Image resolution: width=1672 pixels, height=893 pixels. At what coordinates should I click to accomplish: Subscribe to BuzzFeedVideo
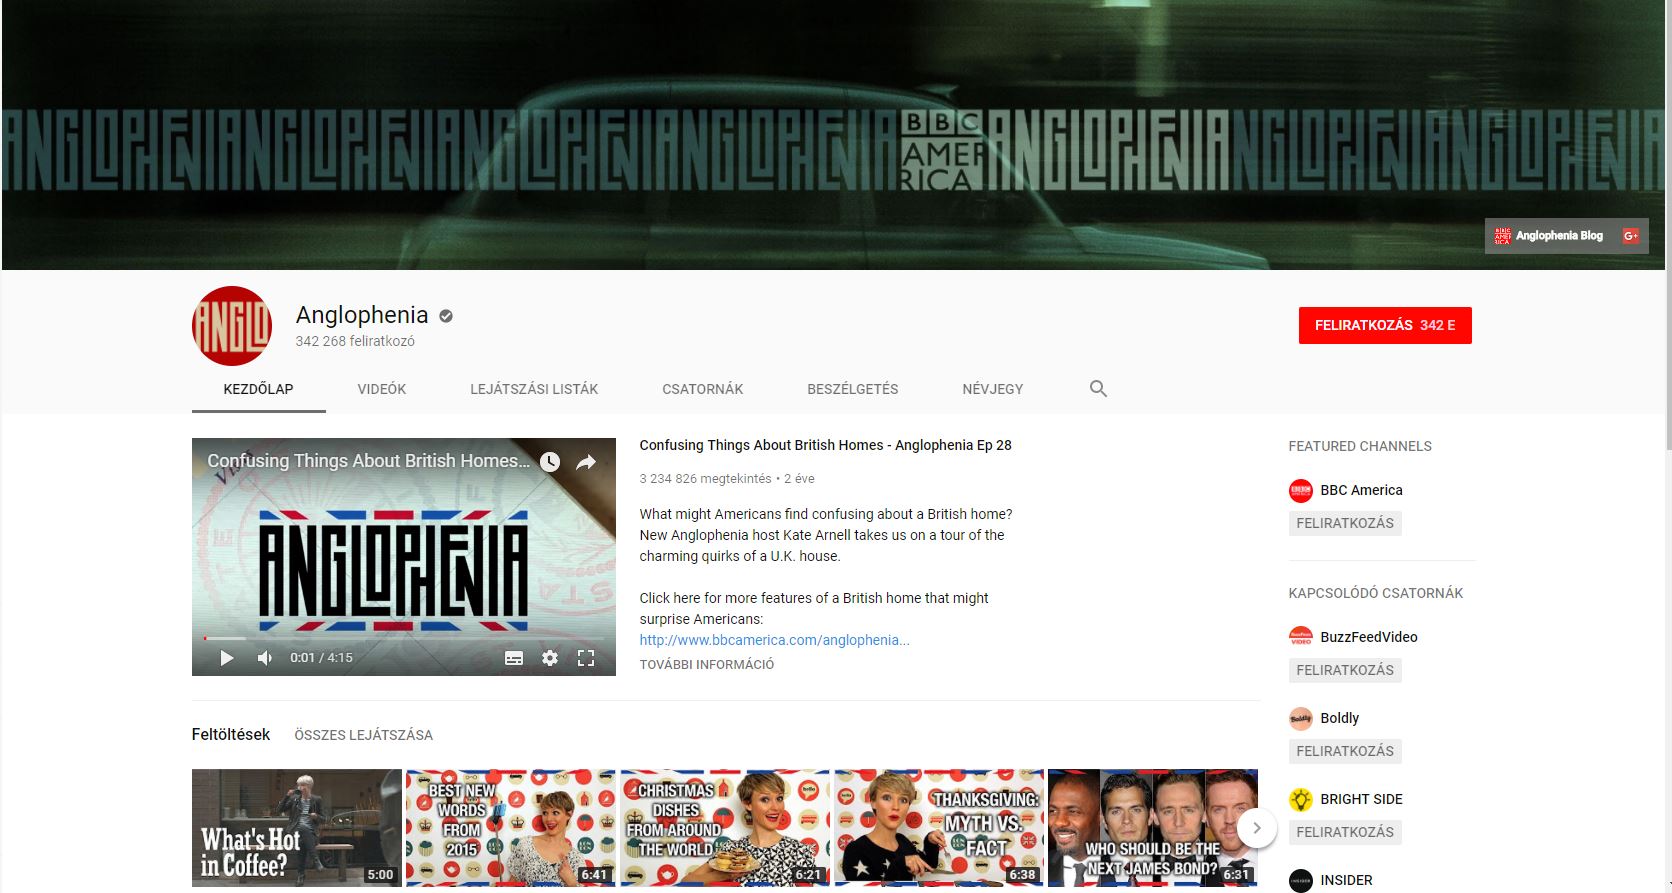click(1345, 670)
